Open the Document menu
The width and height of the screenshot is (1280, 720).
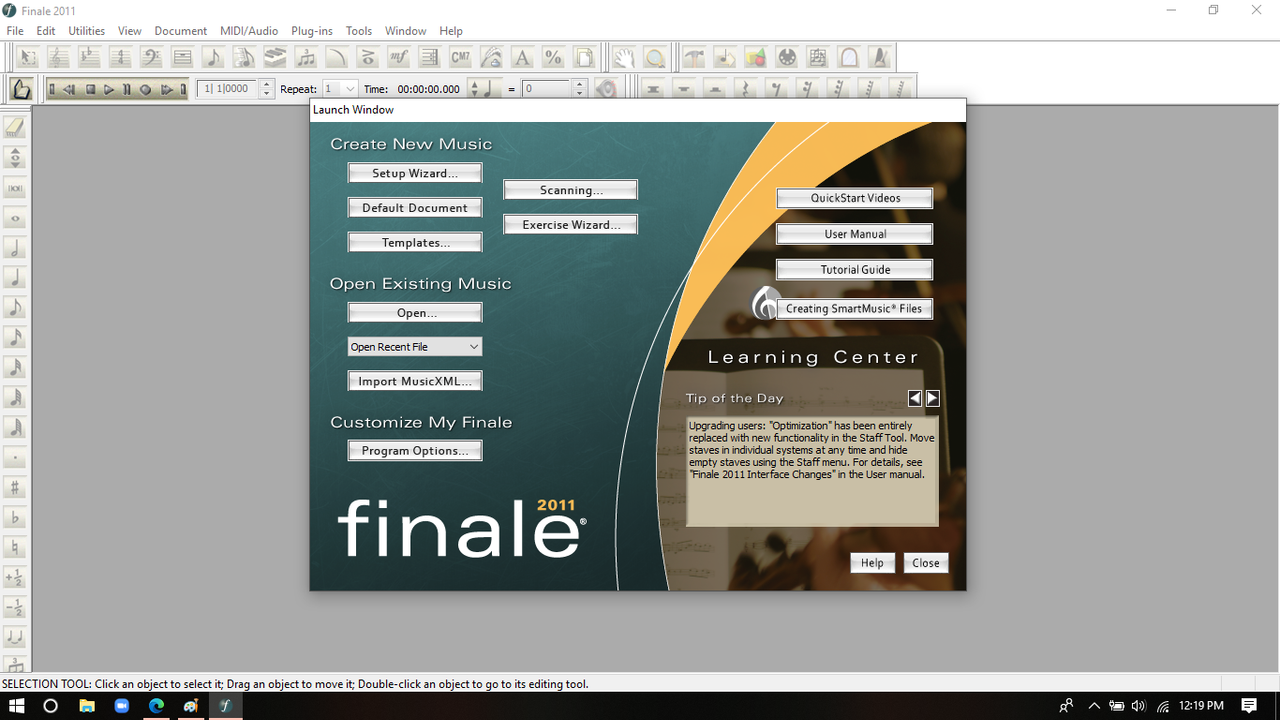(x=181, y=31)
